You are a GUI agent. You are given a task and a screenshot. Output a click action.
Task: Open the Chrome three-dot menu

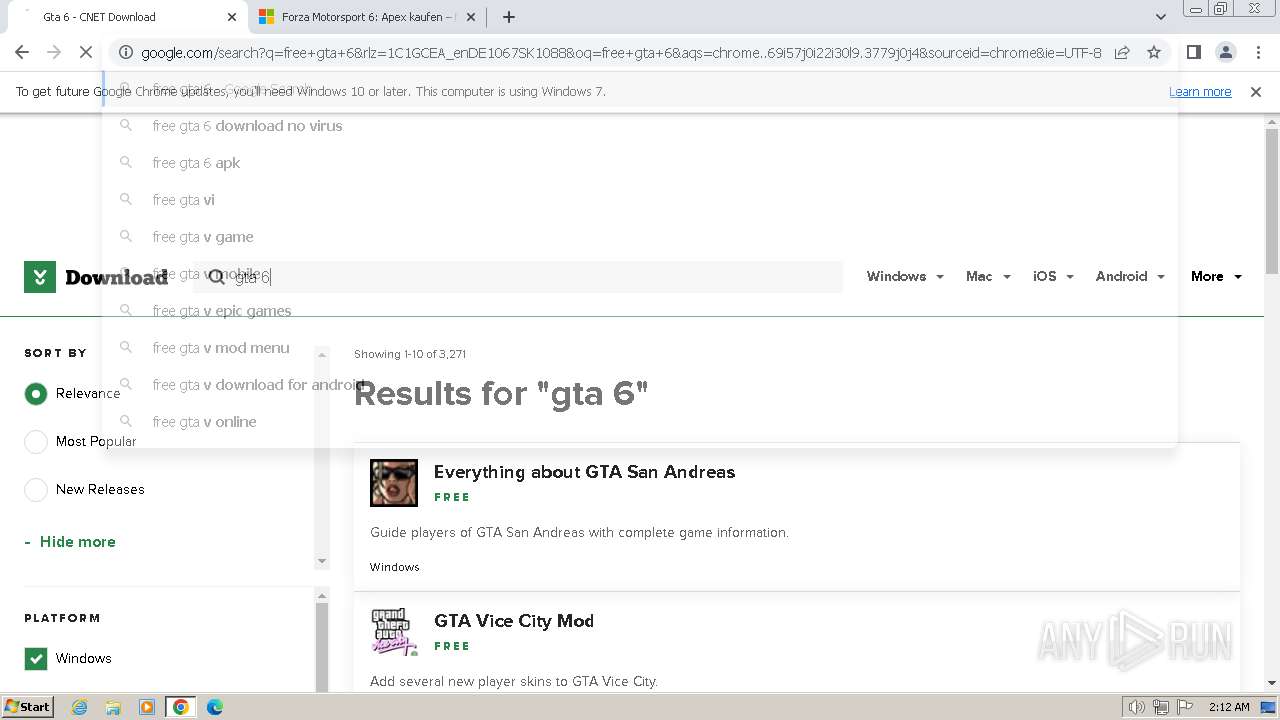pyautogui.click(x=1258, y=52)
